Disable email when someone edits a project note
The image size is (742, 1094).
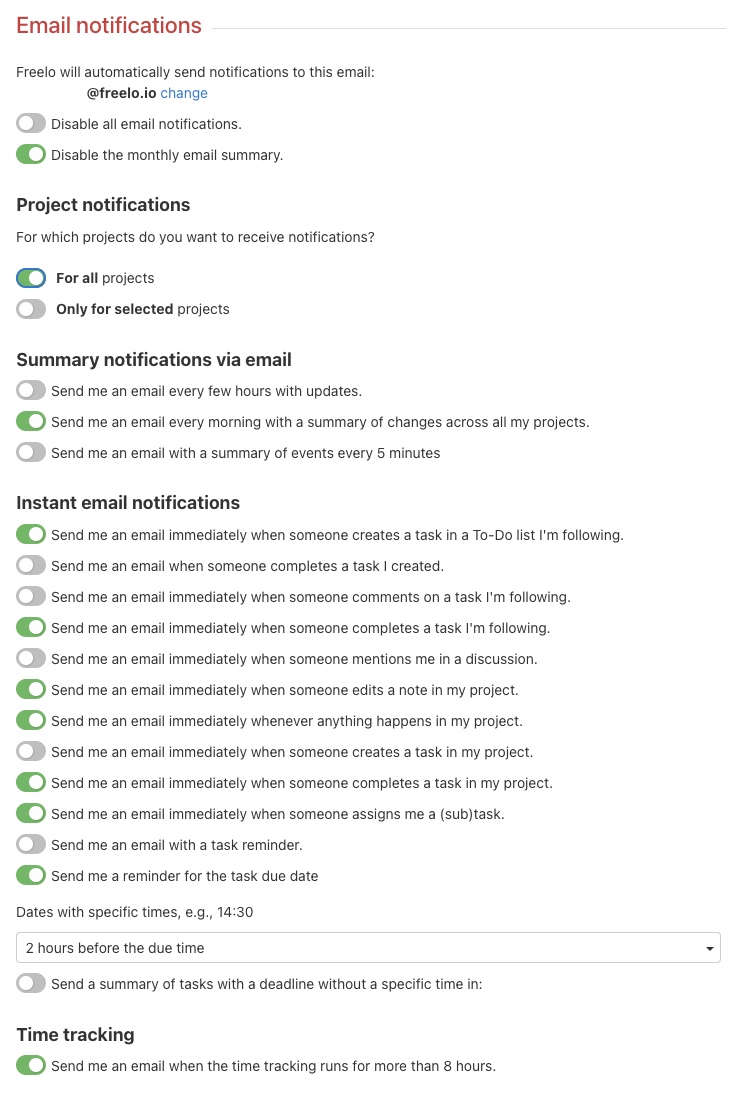pyautogui.click(x=31, y=689)
